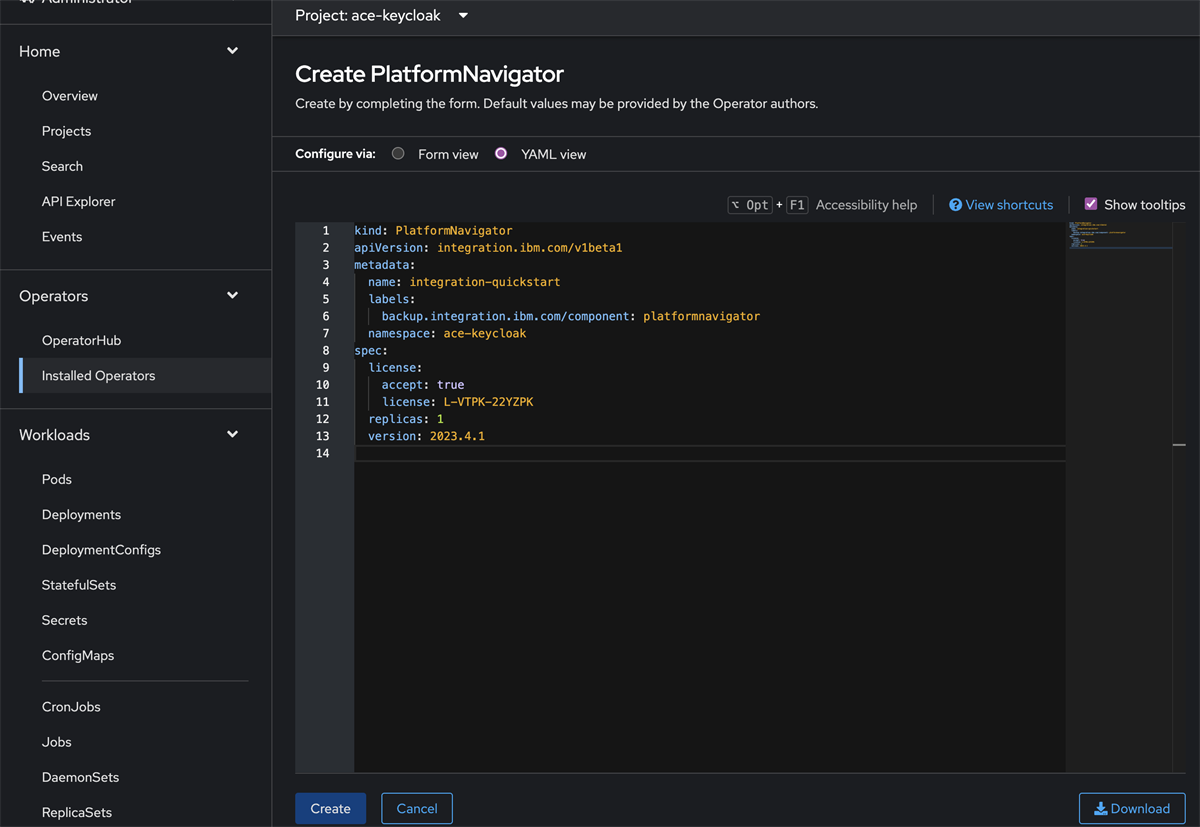The height and width of the screenshot is (827, 1200).
Task: Click the editor minimap preview
Action: pyautogui.click(x=1119, y=235)
